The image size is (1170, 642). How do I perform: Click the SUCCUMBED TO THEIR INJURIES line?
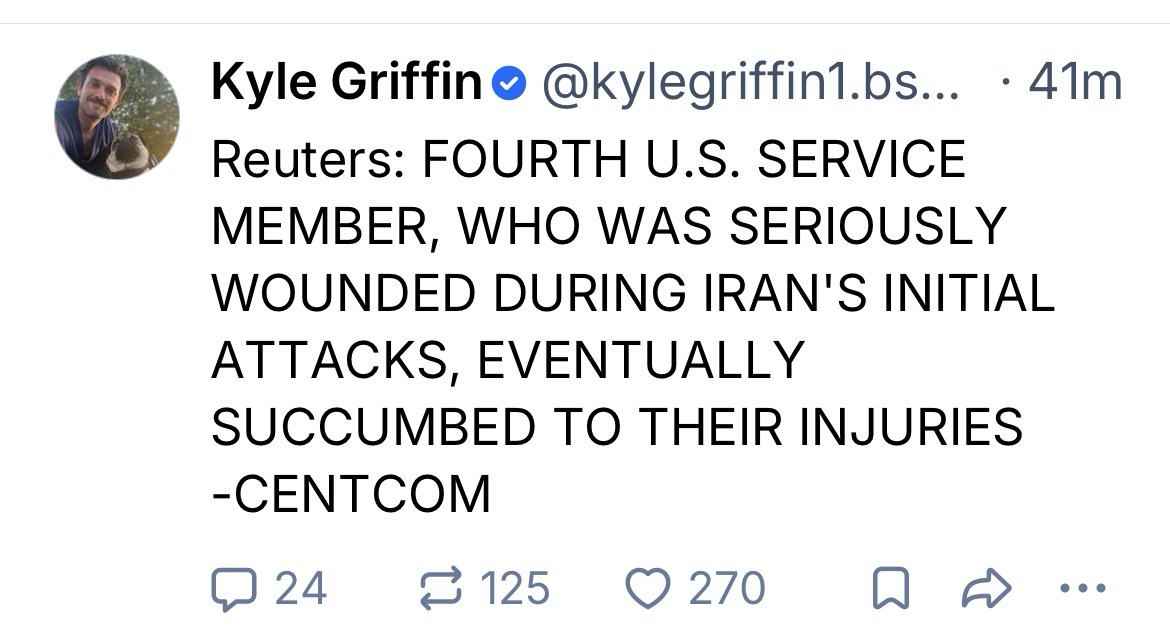[617, 427]
